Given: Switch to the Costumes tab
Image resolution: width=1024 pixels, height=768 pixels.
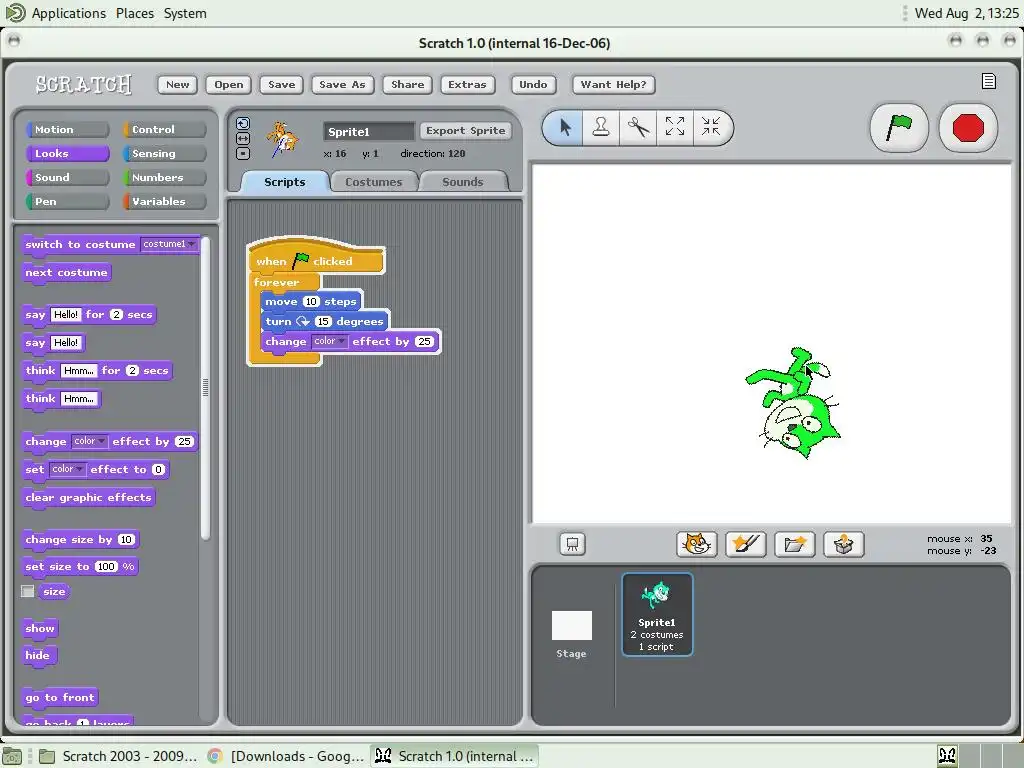Looking at the screenshot, I should coord(374,182).
